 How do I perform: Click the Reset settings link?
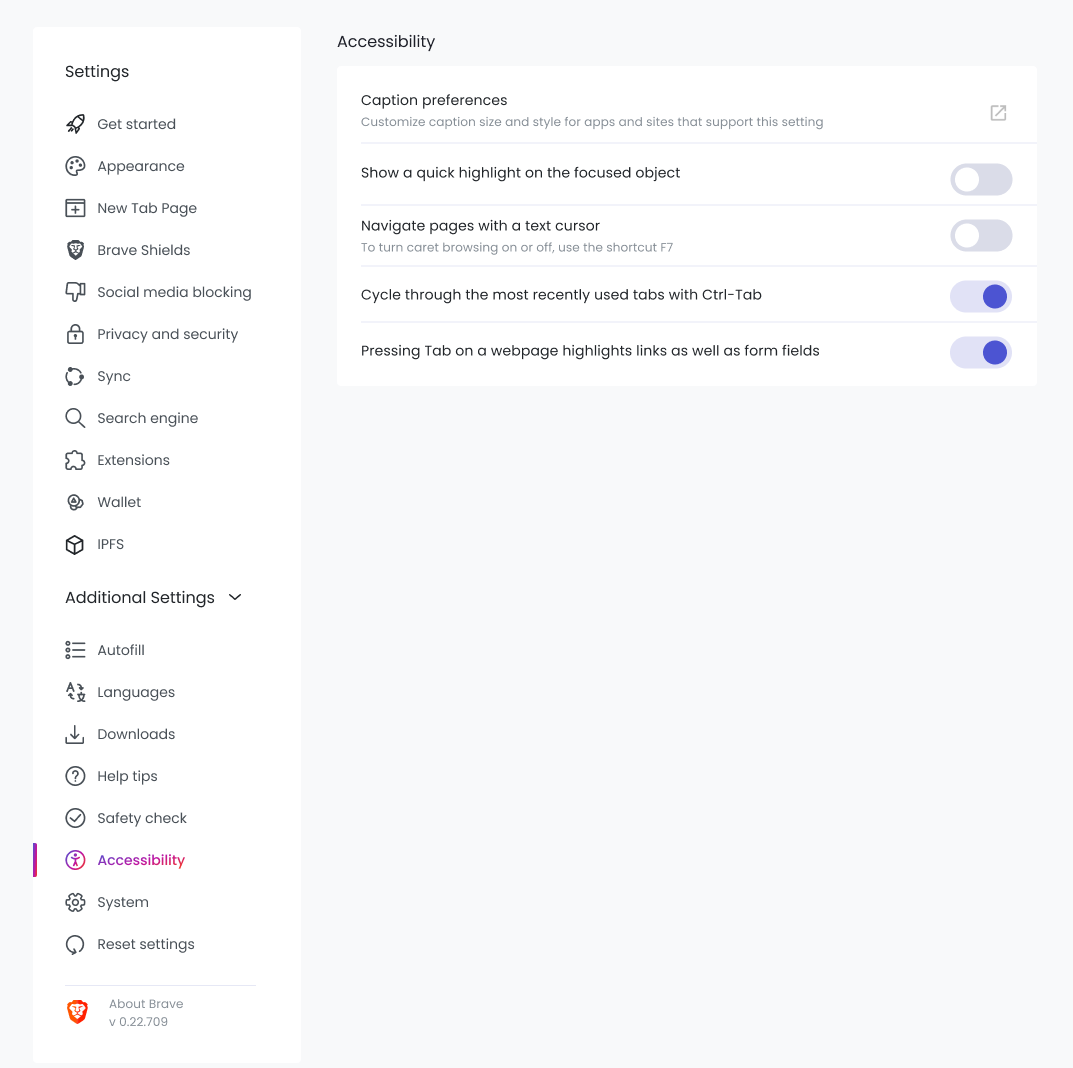click(146, 943)
